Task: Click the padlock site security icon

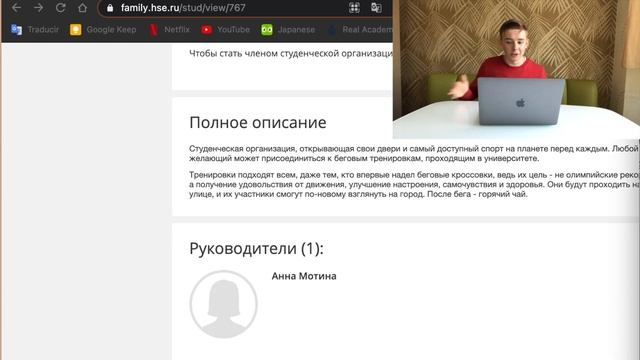Action: point(110,8)
